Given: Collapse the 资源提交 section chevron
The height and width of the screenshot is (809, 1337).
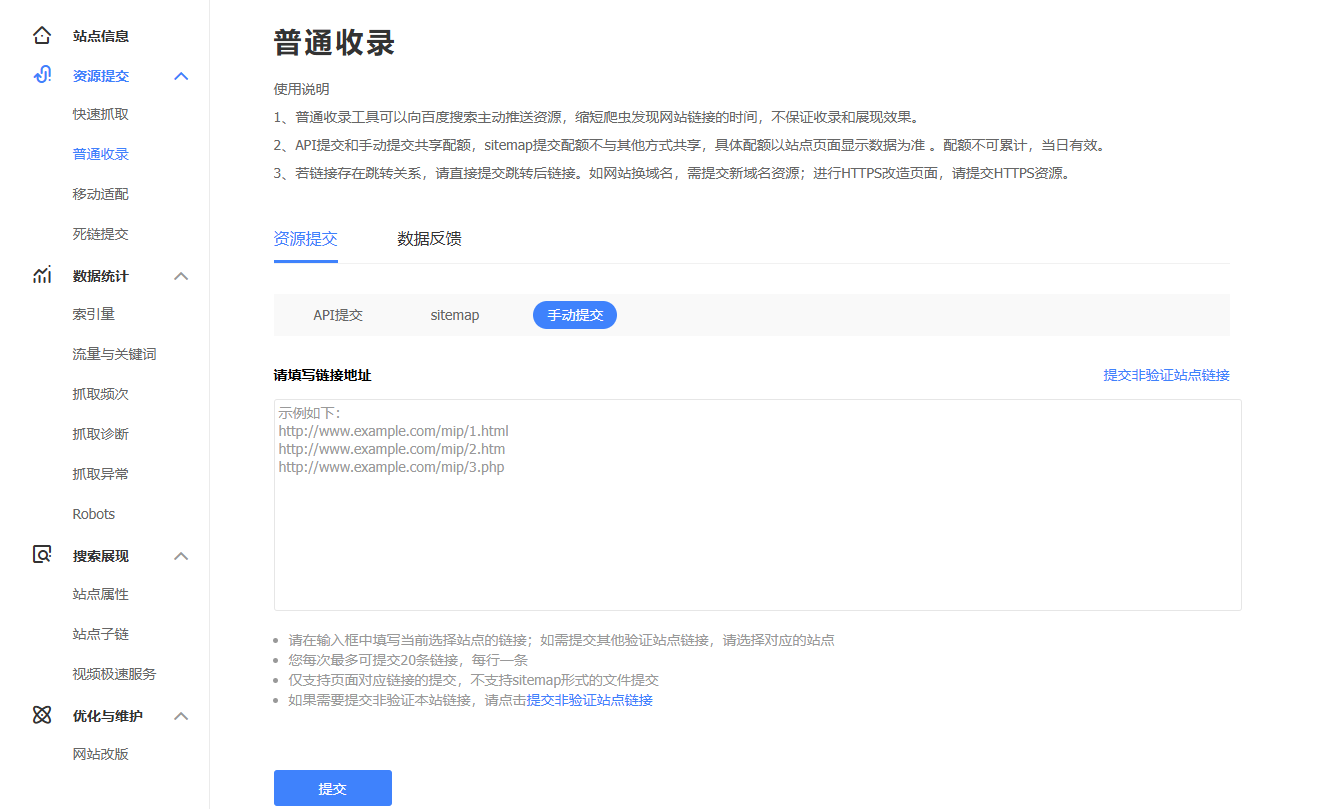Looking at the screenshot, I should [181, 76].
